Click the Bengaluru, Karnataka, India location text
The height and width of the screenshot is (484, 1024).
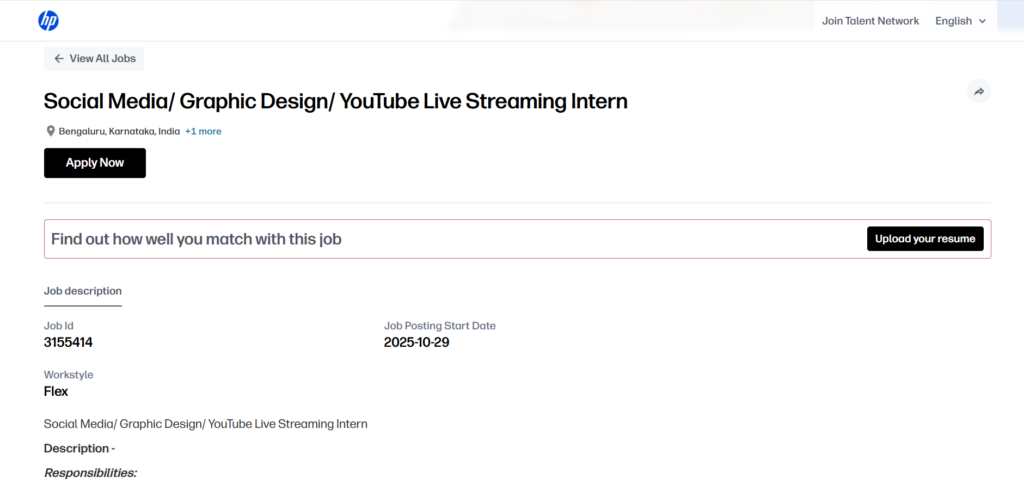(119, 131)
